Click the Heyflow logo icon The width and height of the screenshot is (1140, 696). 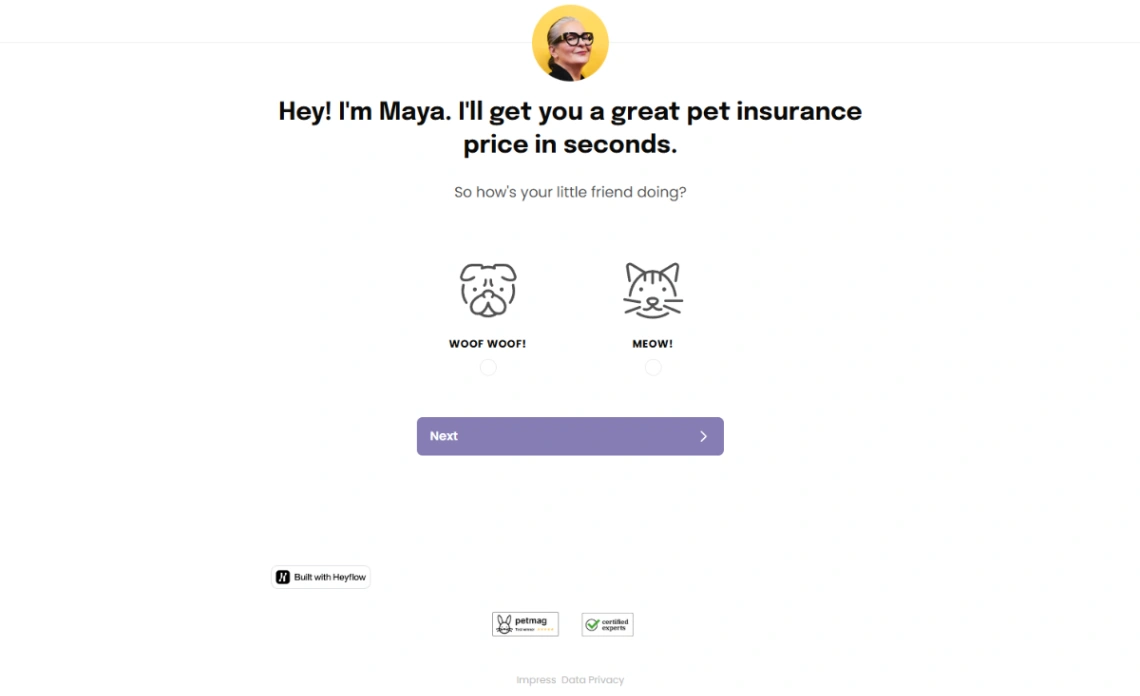pos(283,577)
